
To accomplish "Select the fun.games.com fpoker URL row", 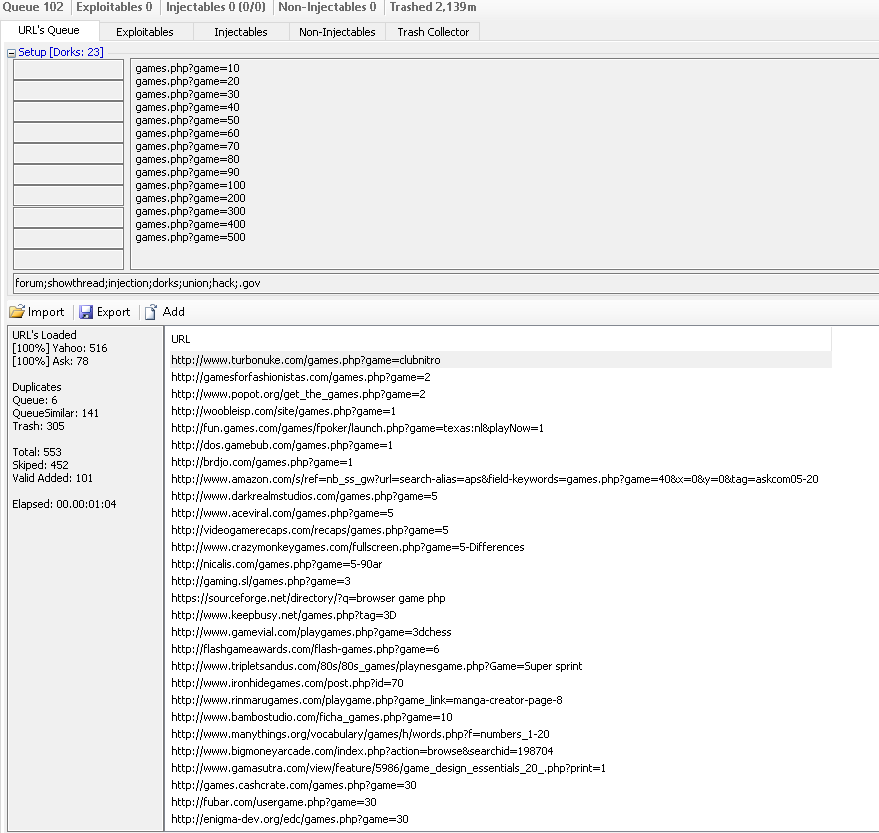I will [x=501, y=428].
